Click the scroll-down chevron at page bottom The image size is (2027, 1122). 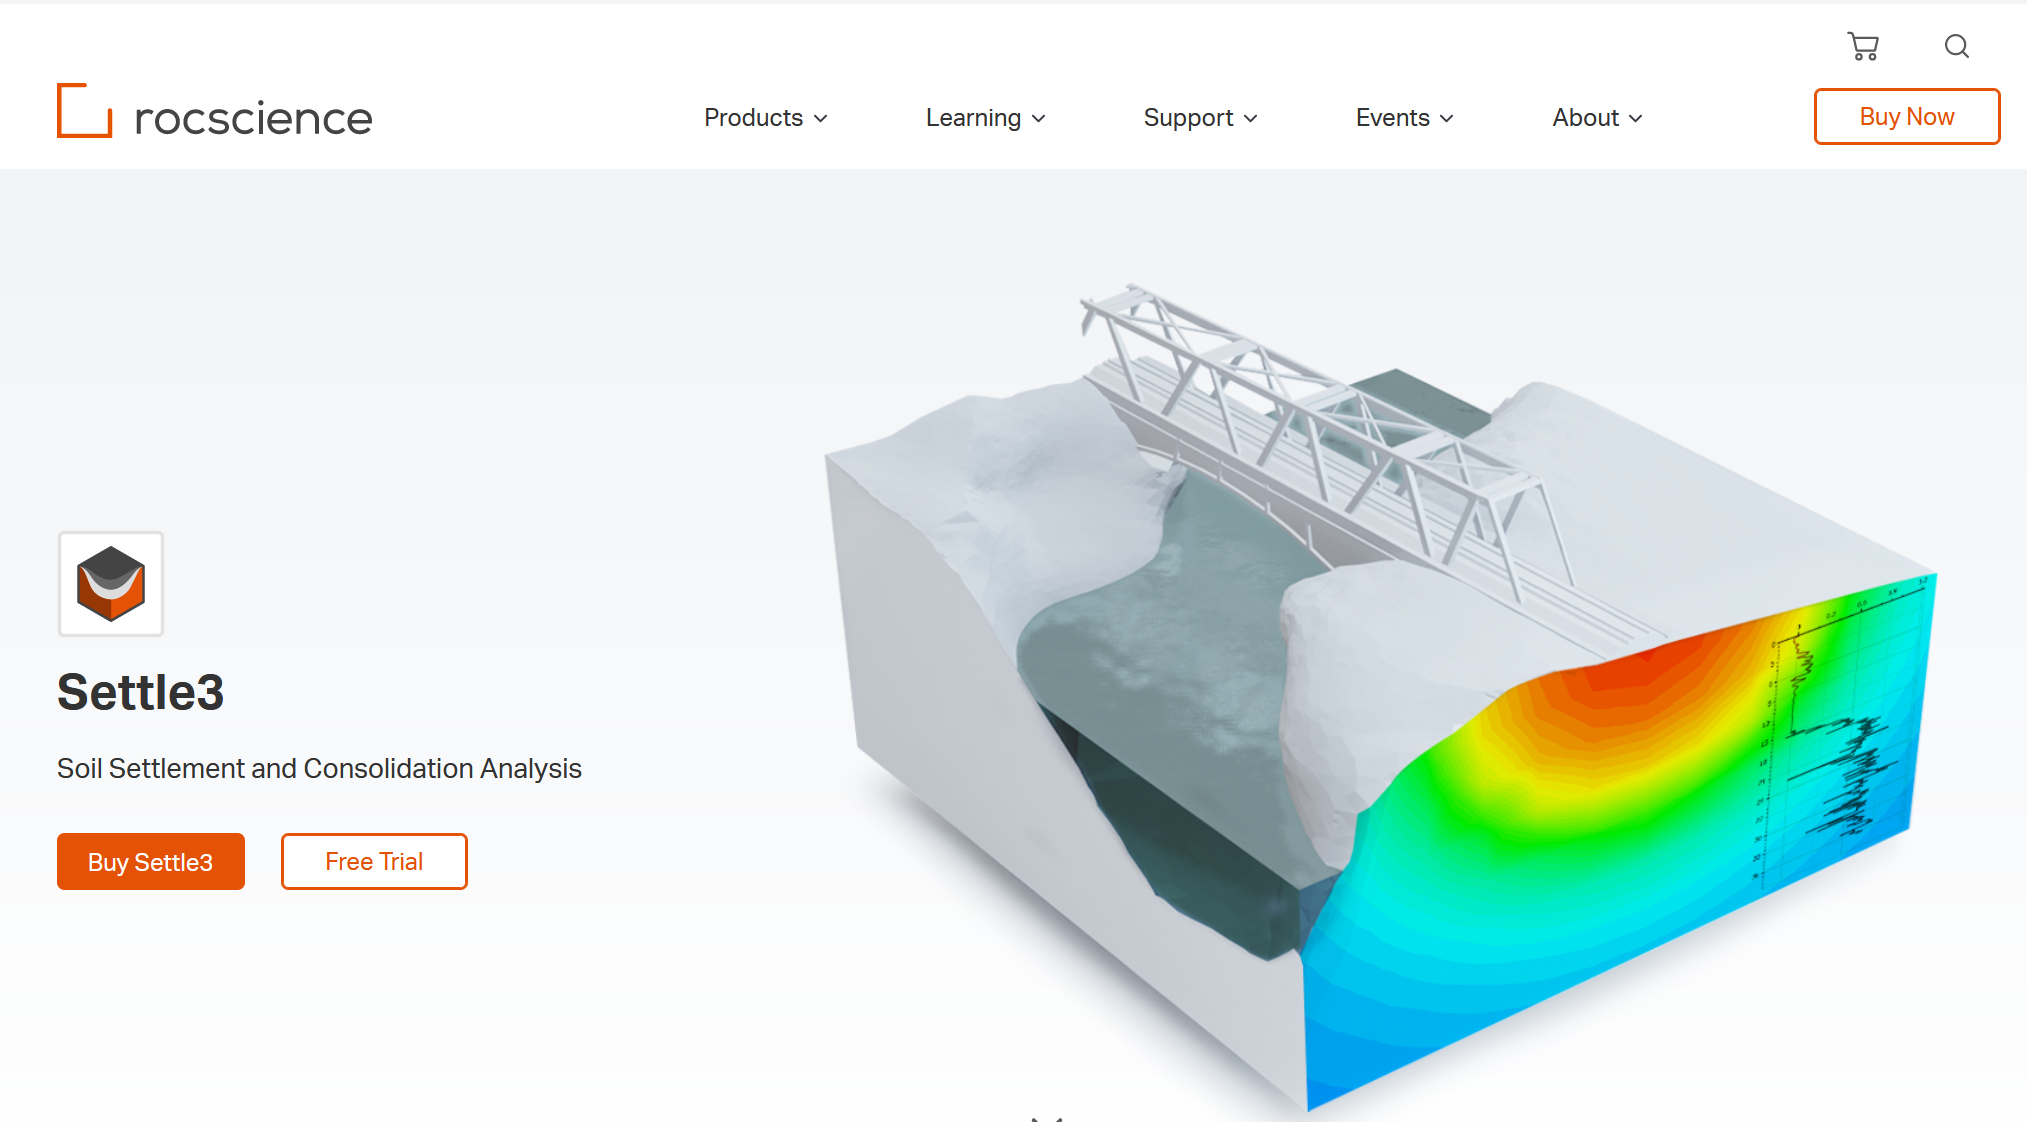(1046, 1116)
